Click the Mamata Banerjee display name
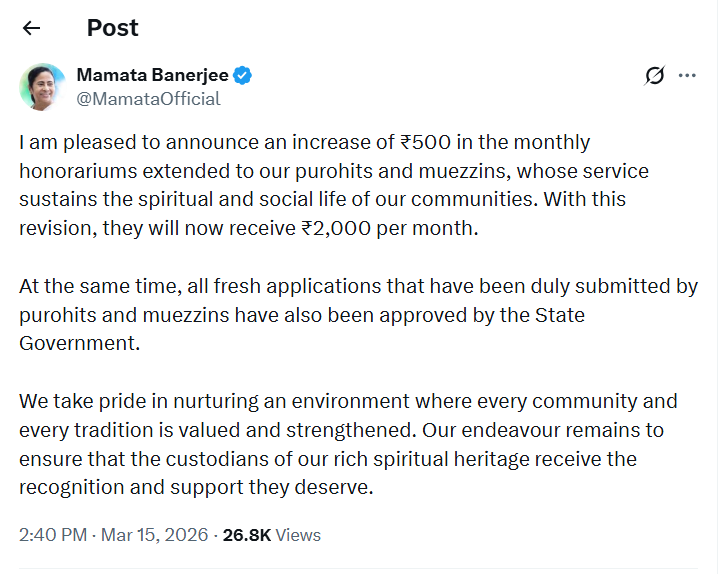718x574 pixels. pos(152,75)
